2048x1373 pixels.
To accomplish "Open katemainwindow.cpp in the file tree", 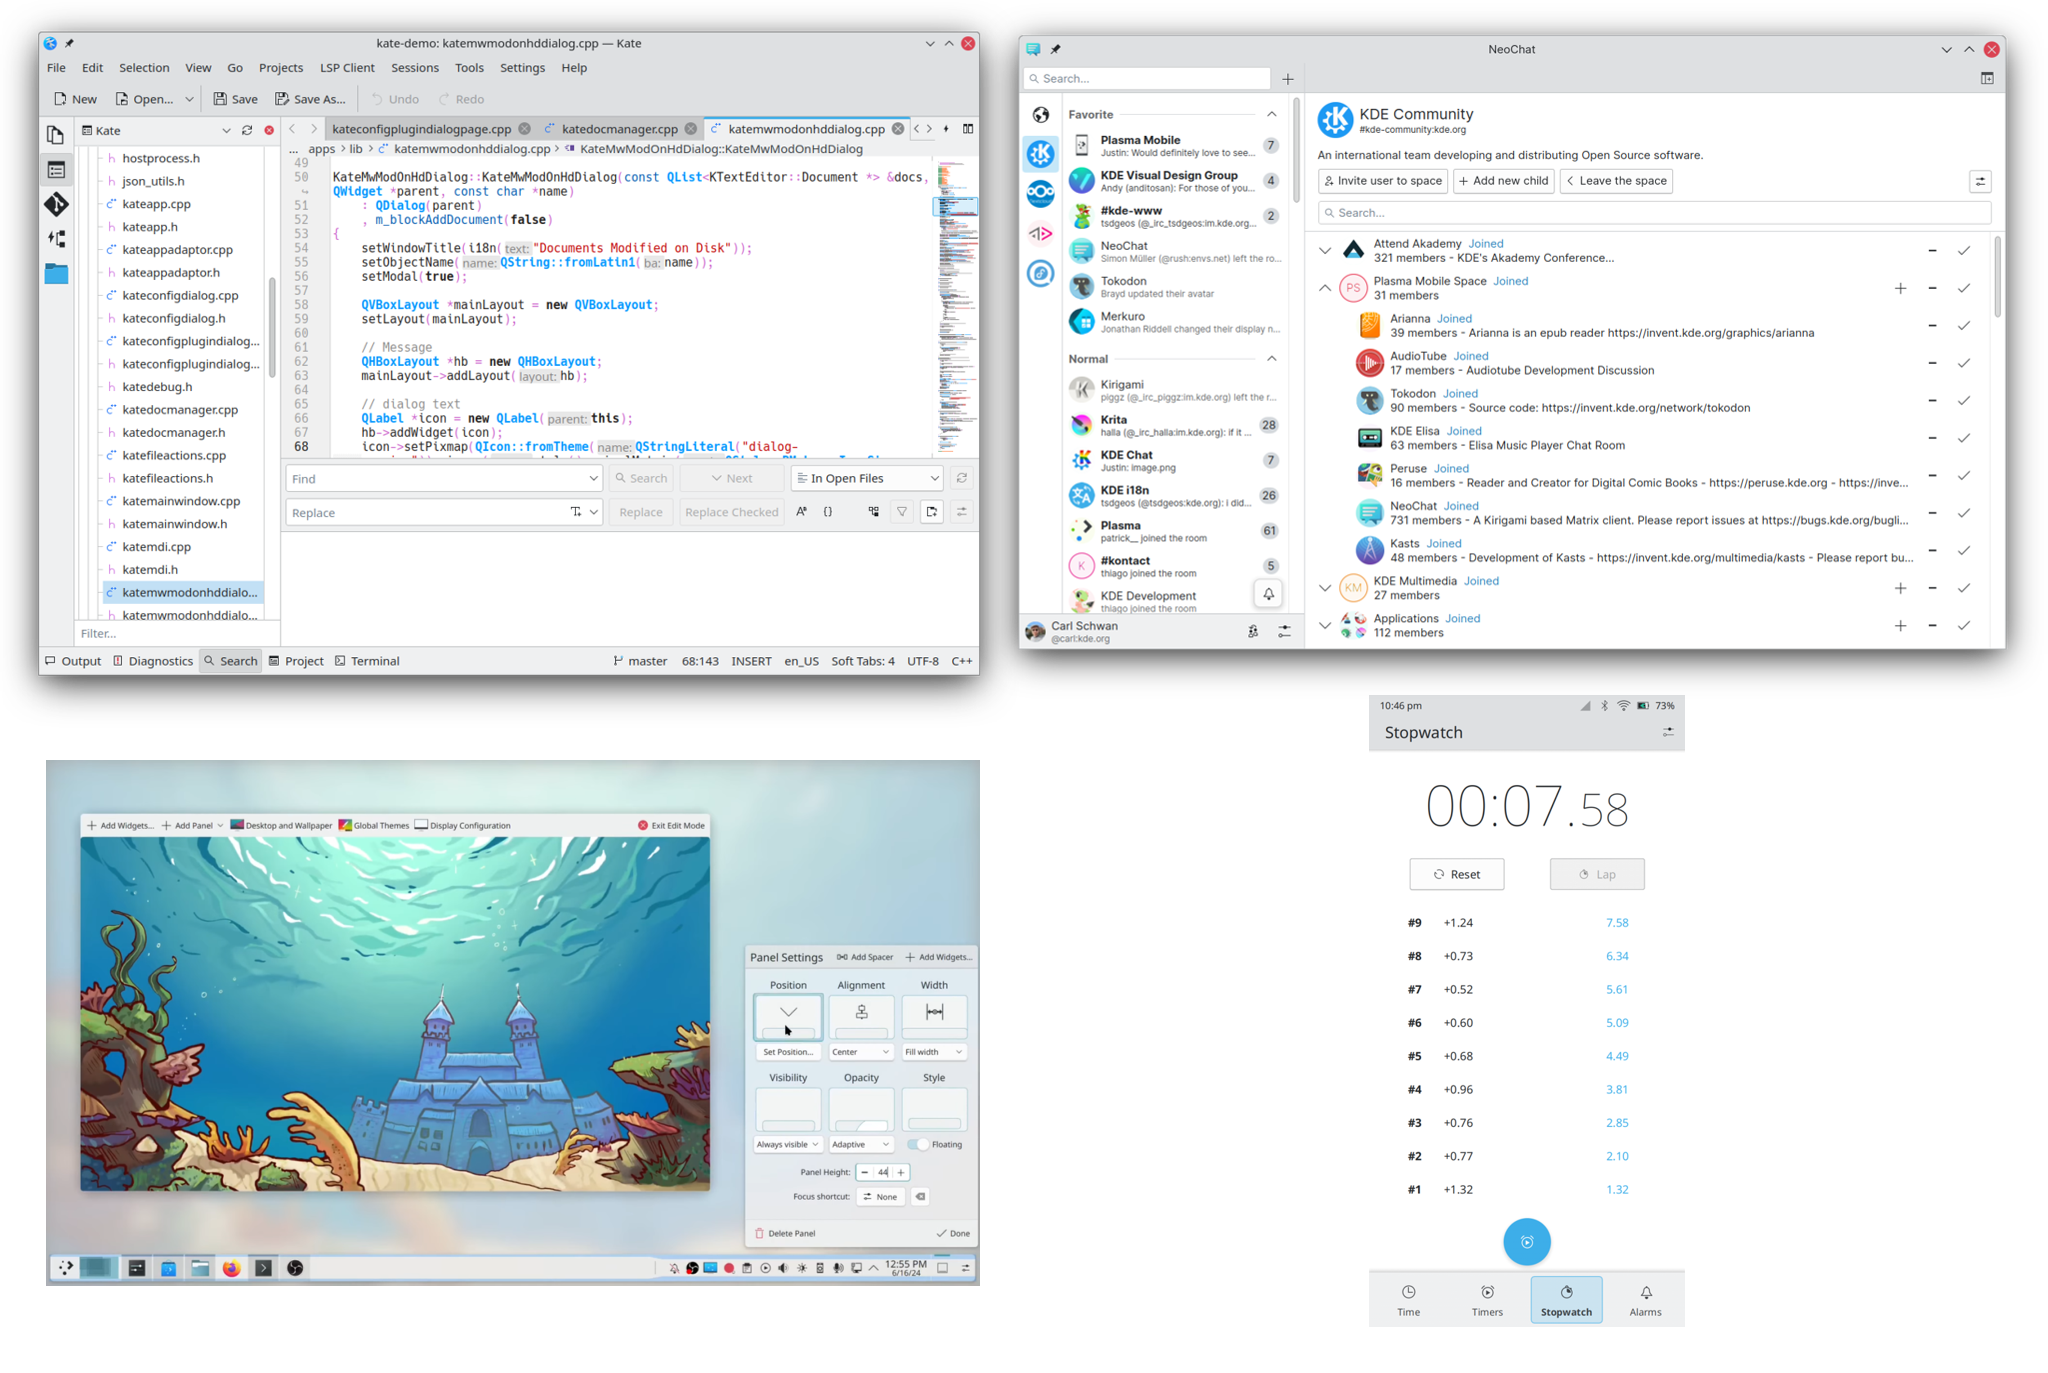I will (181, 501).
